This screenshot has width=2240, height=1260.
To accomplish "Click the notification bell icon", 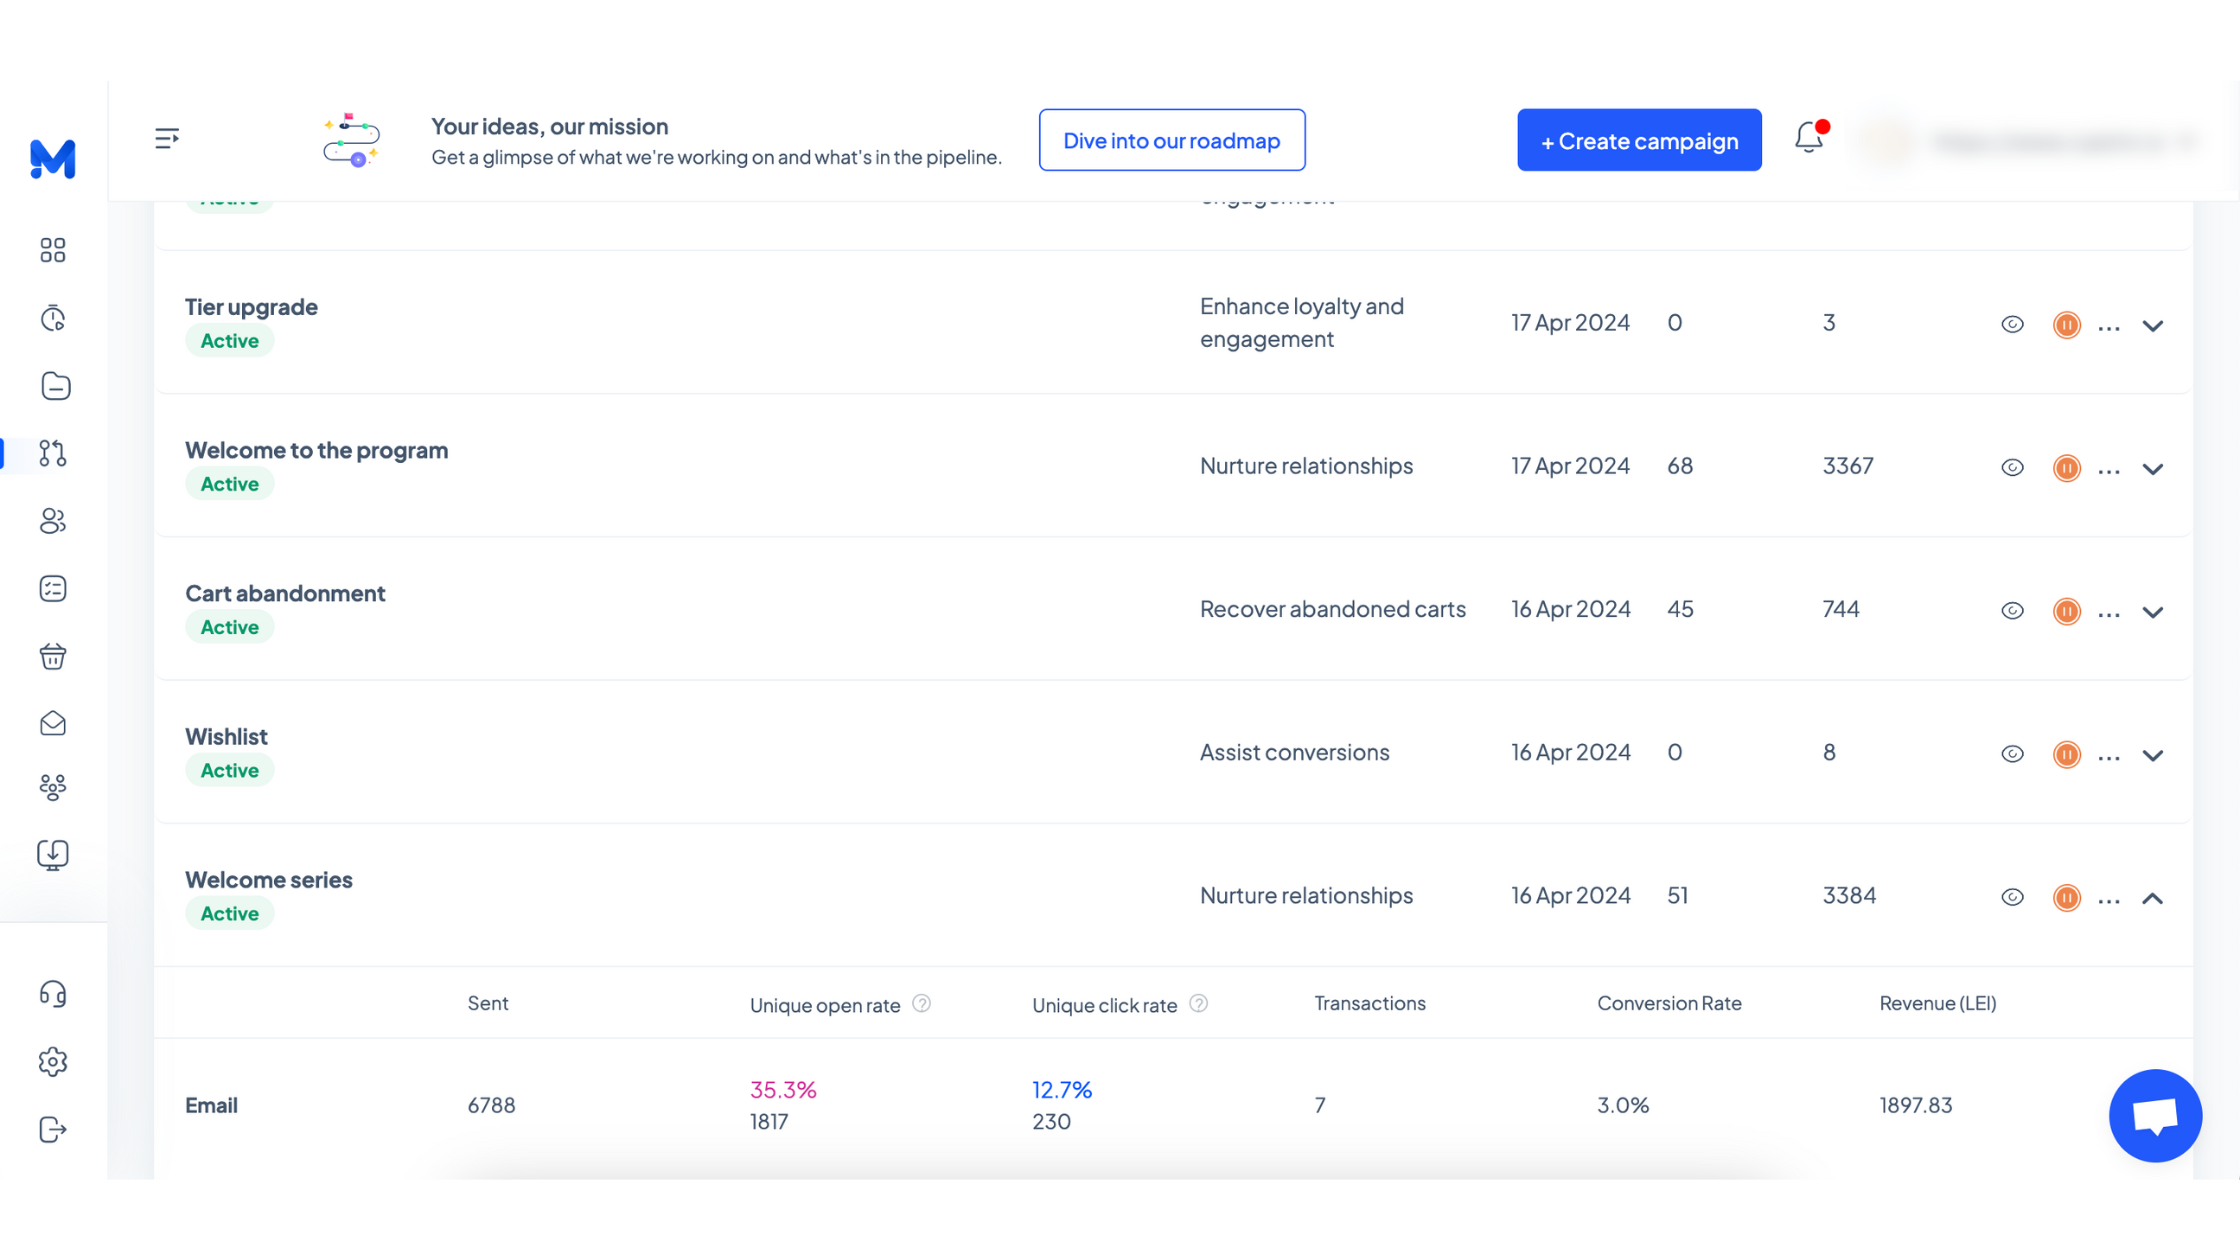I will 1809,138.
